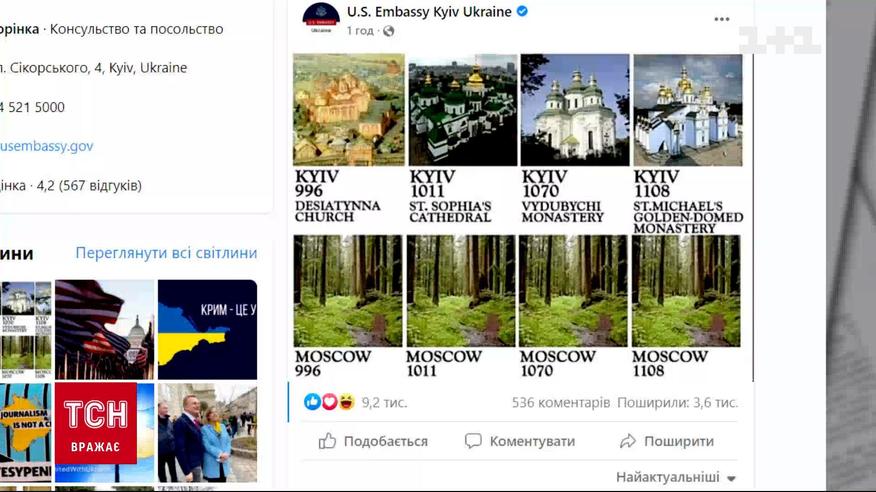Click the globe public-visibility icon
Viewport: 876px width, 492px height.
point(389,31)
